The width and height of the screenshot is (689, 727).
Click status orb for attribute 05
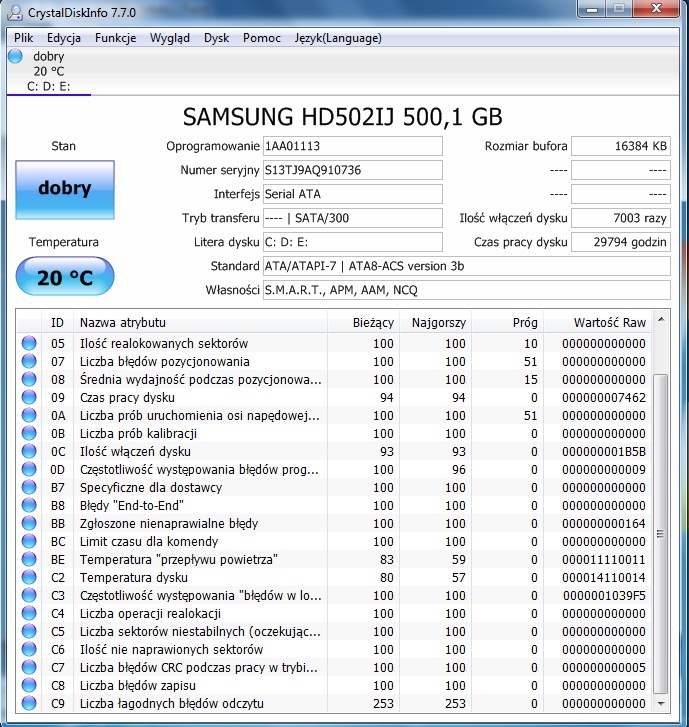(29, 343)
